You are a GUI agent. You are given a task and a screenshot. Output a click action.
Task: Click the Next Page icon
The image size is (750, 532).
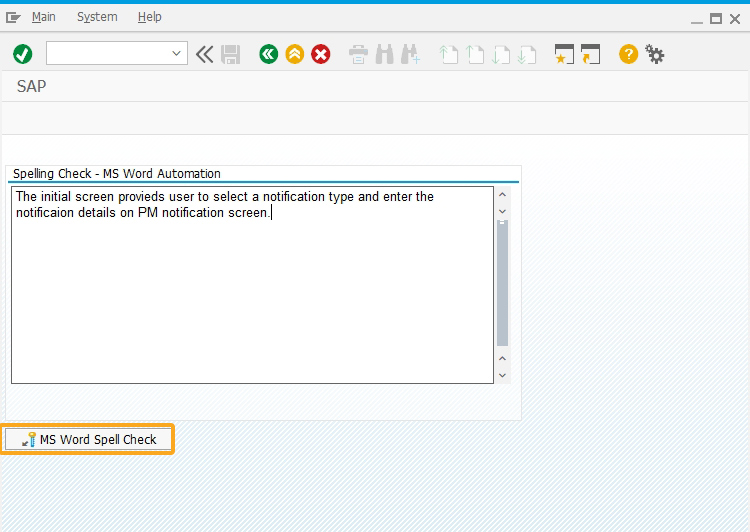click(500, 54)
